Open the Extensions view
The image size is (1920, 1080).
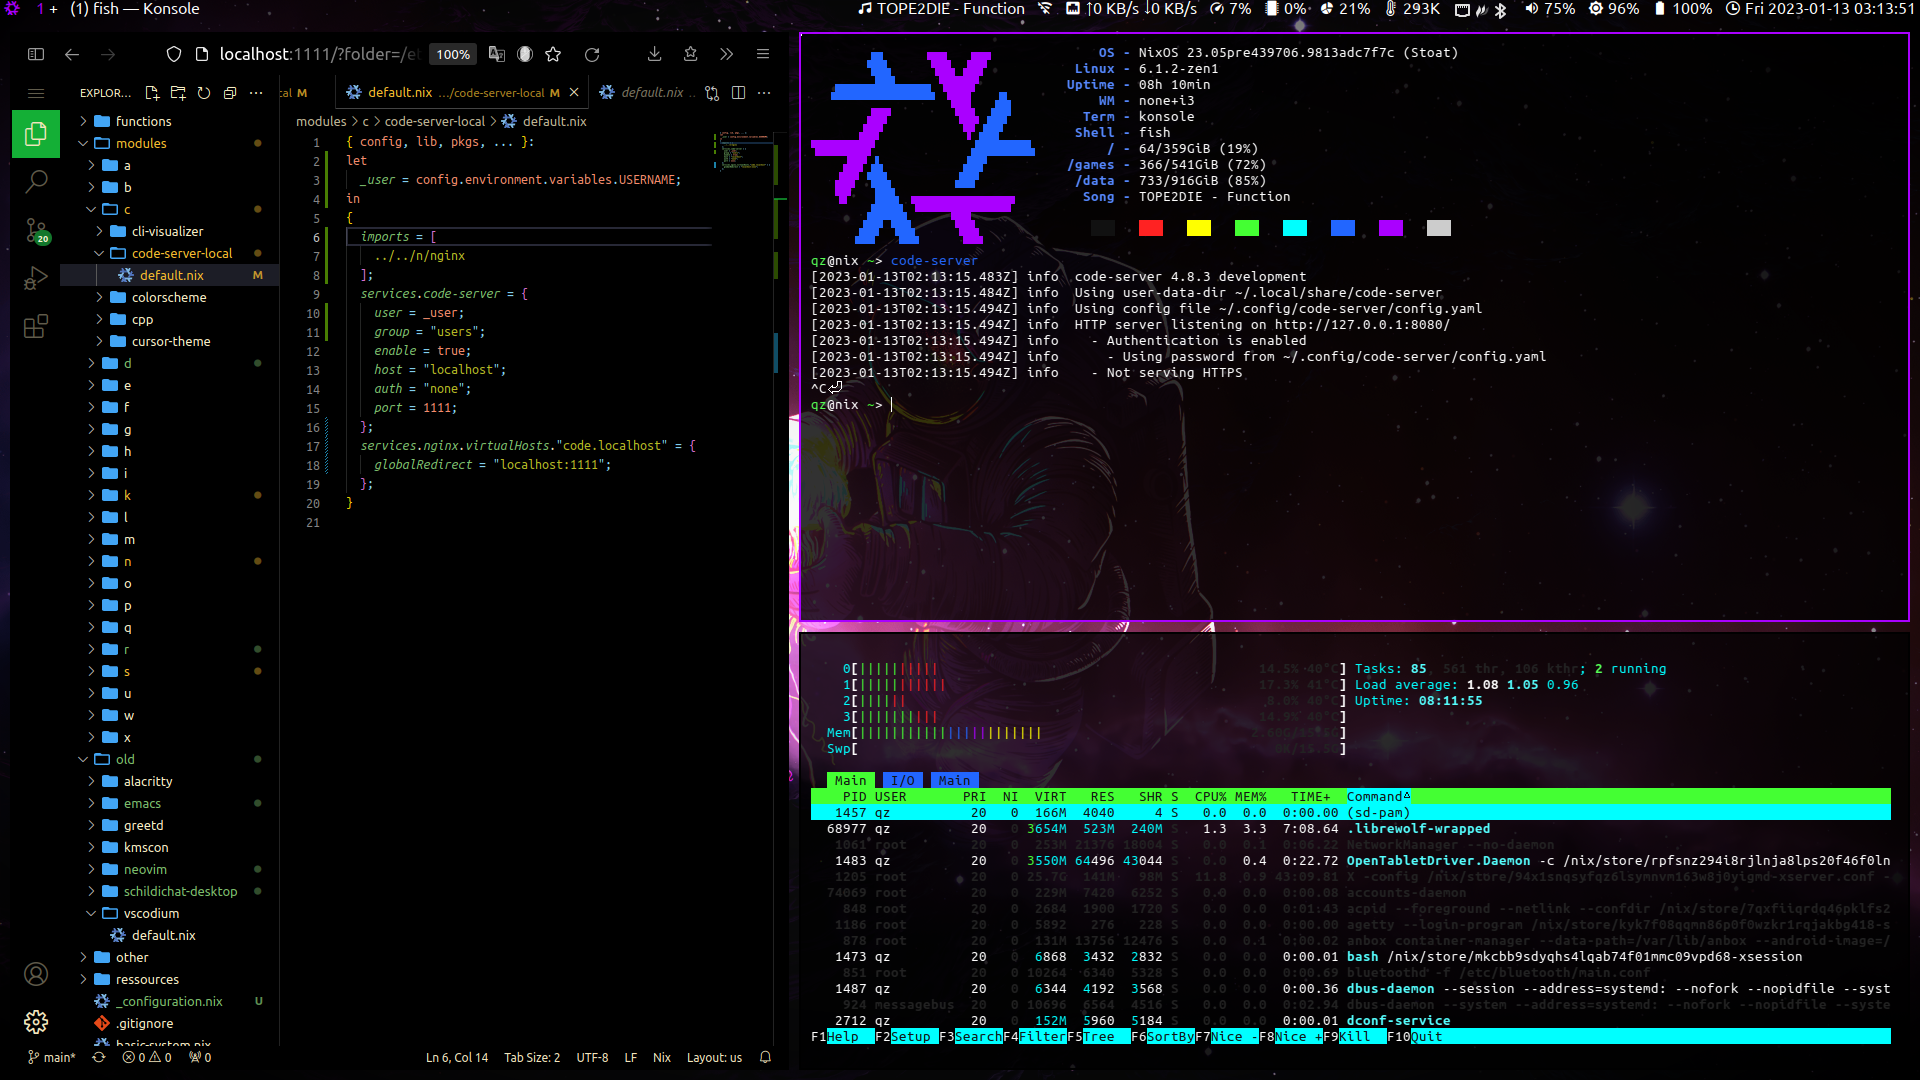(36, 326)
